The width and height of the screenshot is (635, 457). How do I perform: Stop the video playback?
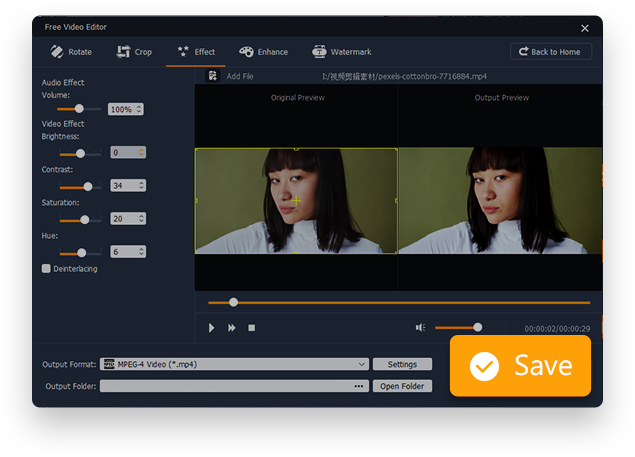[x=251, y=328]
